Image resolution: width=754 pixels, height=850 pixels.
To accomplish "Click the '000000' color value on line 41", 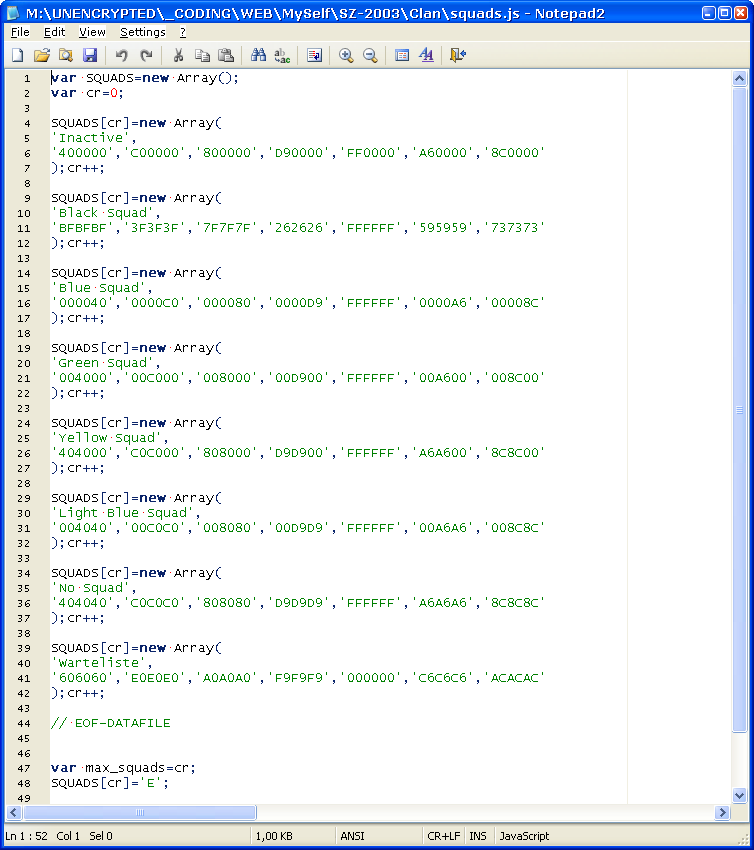I will click(x=371, y=678).
